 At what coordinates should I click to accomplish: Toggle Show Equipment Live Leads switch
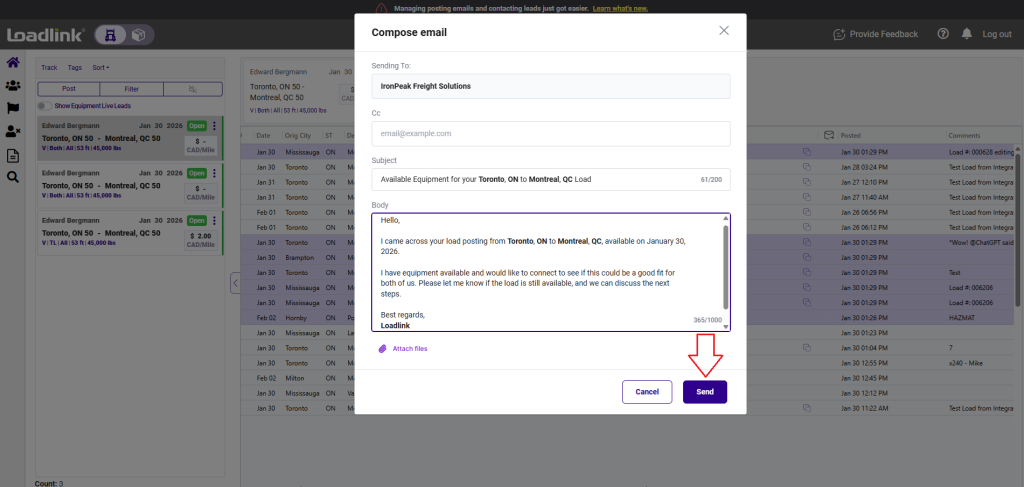[45, 105]
